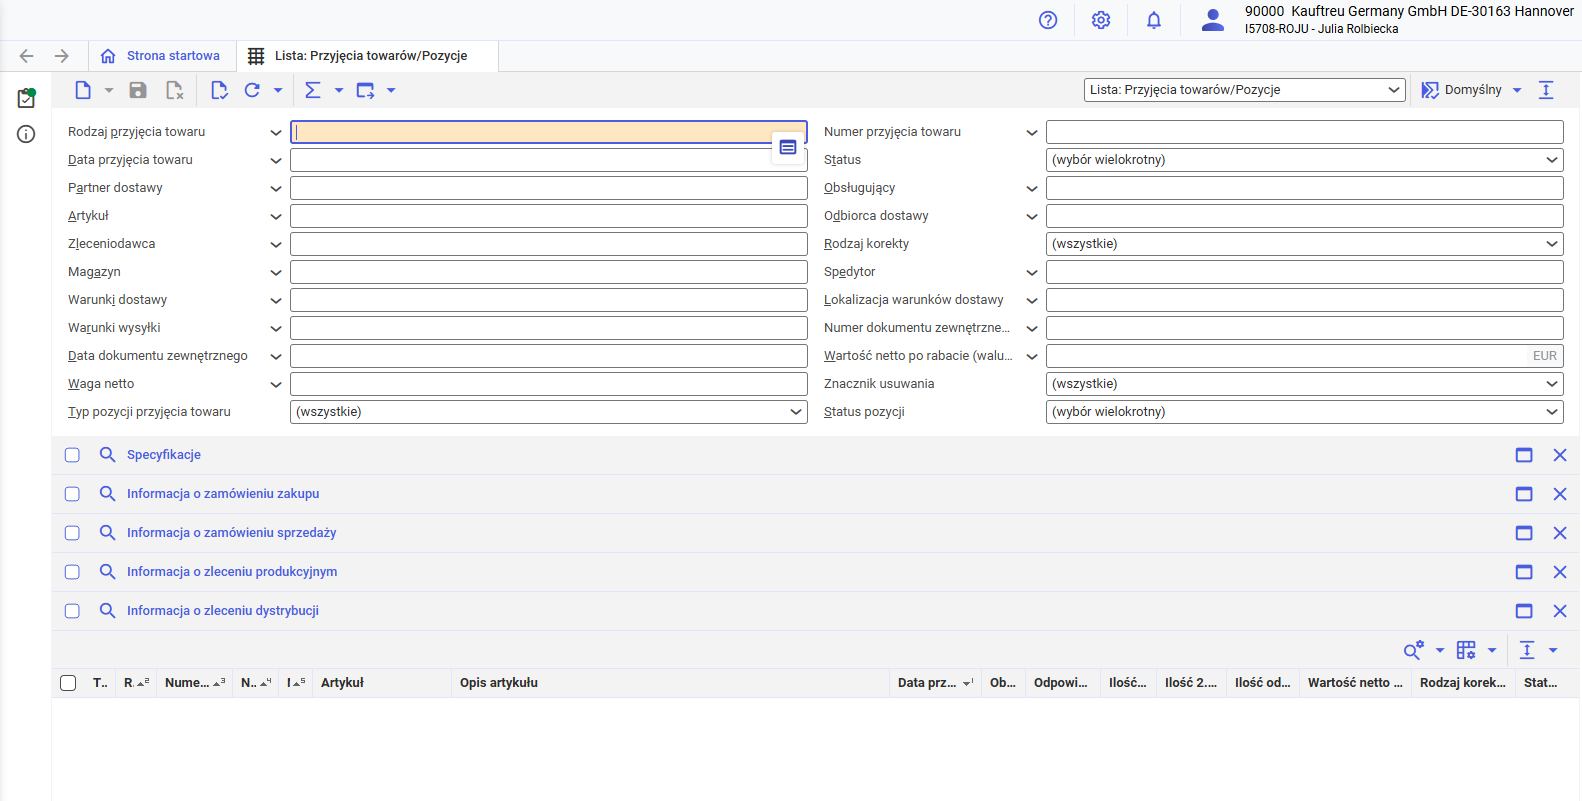Viewport: 1582px width, 801px height.
Task: Enable the Informacja o zamówieniu zakupu checkbox
Action: point(72,494)
